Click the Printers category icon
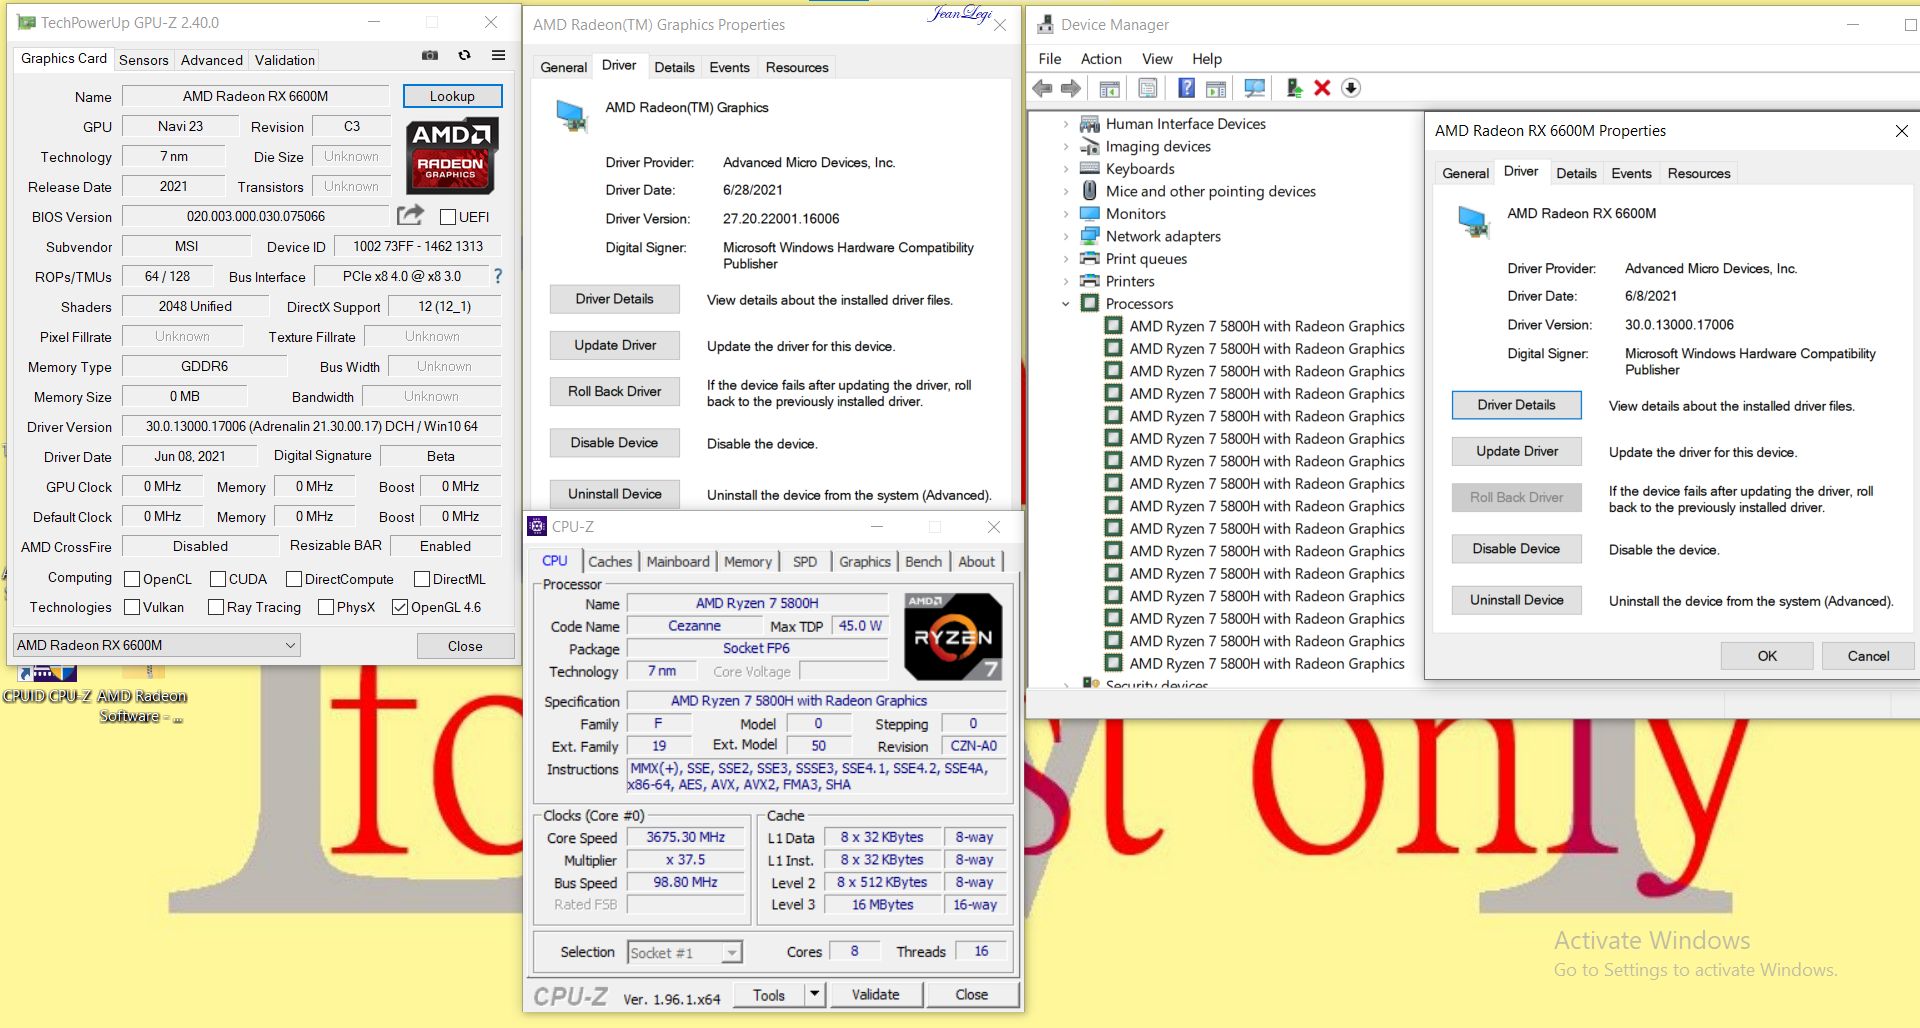 (x=1089, y=281)
